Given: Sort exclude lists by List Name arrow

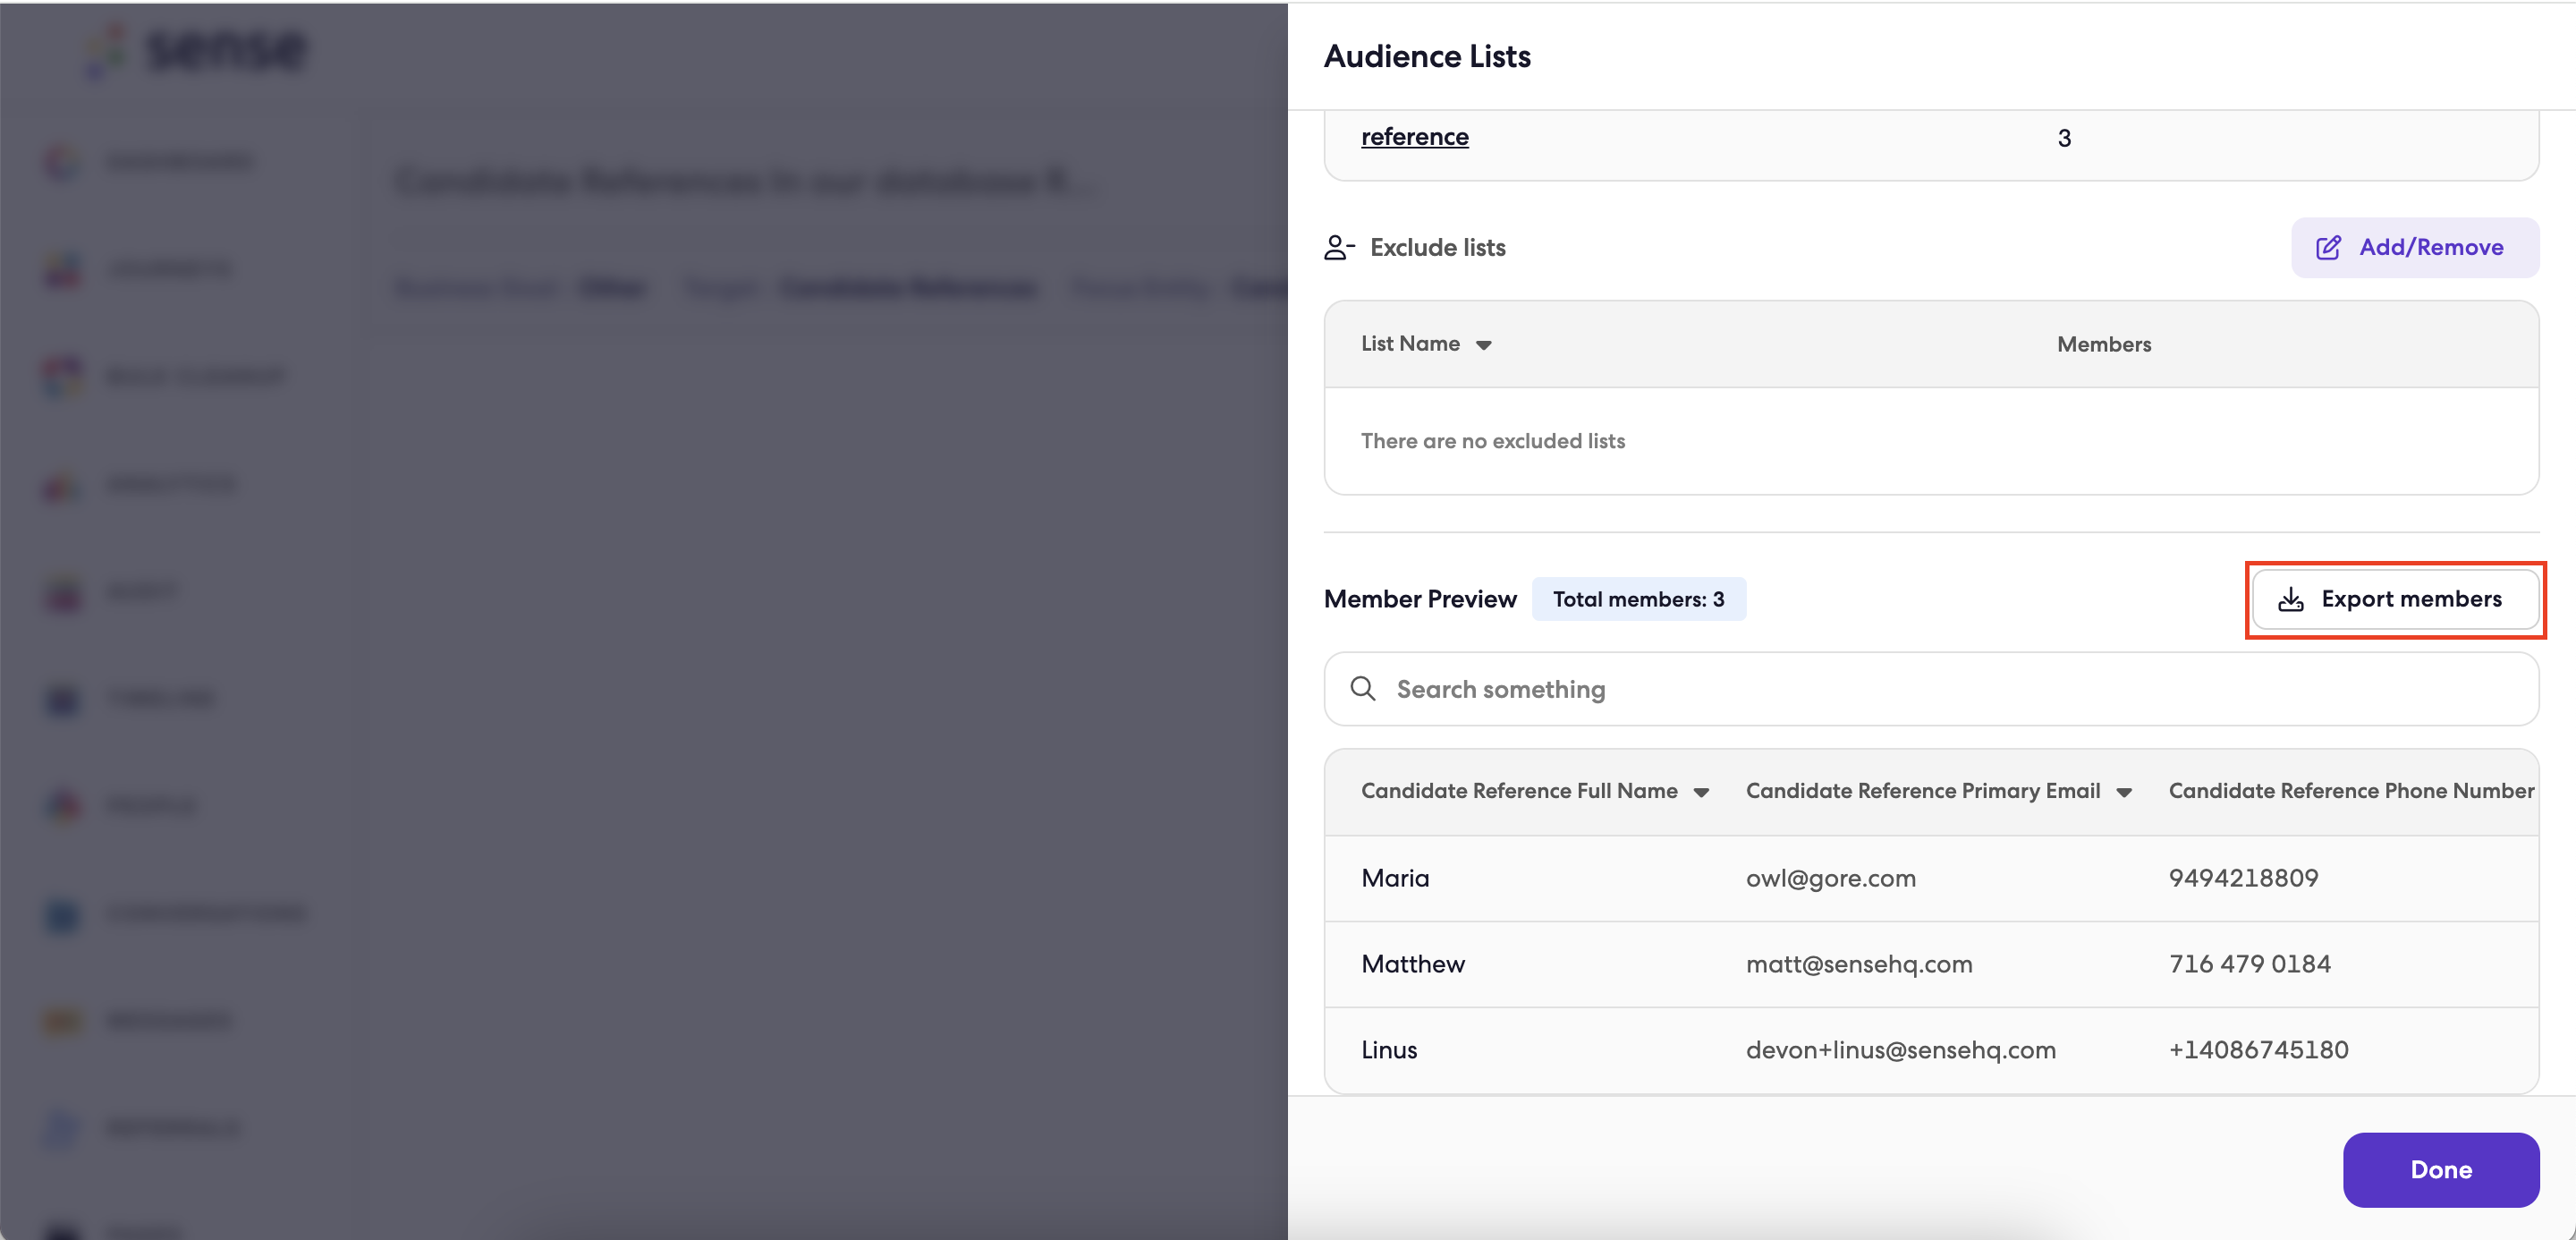Looking at the screenshot, I should [x=1484, y=345].
